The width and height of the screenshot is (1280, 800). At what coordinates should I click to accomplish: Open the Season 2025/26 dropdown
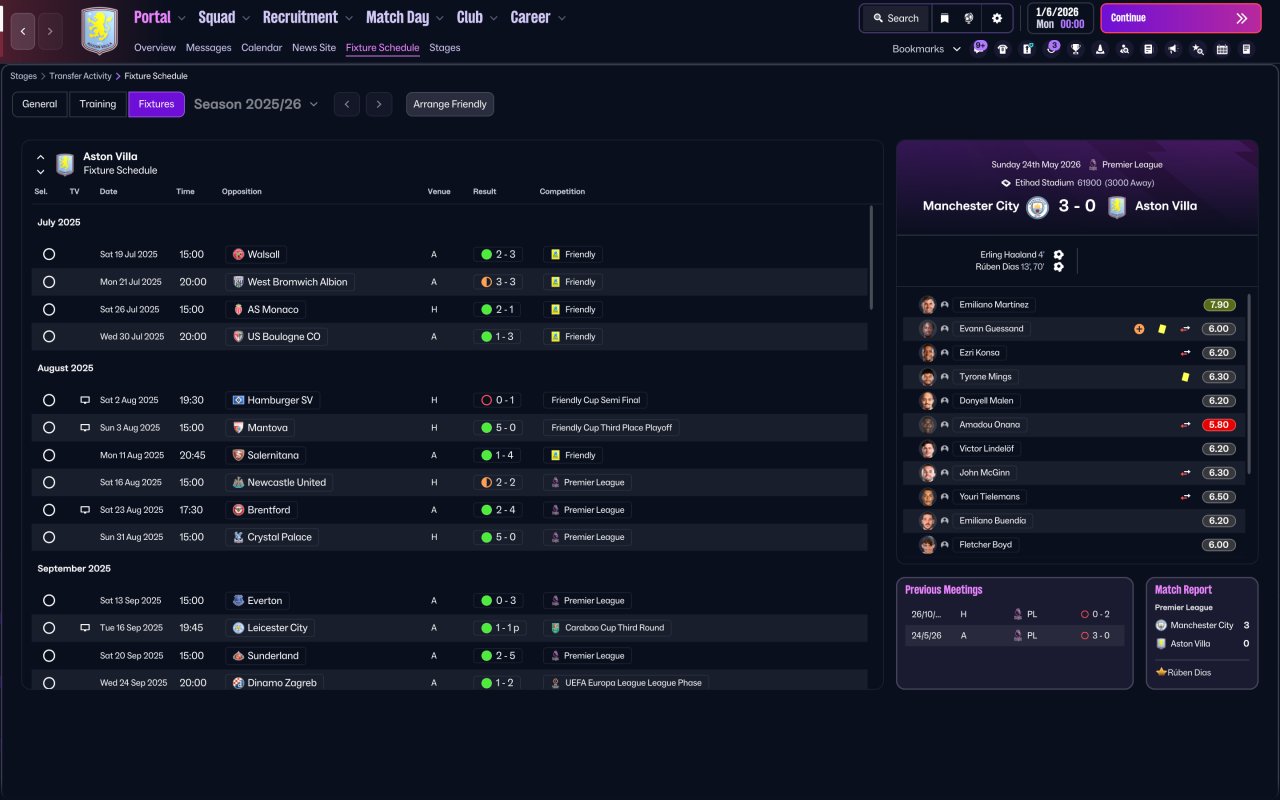(256, 104)
